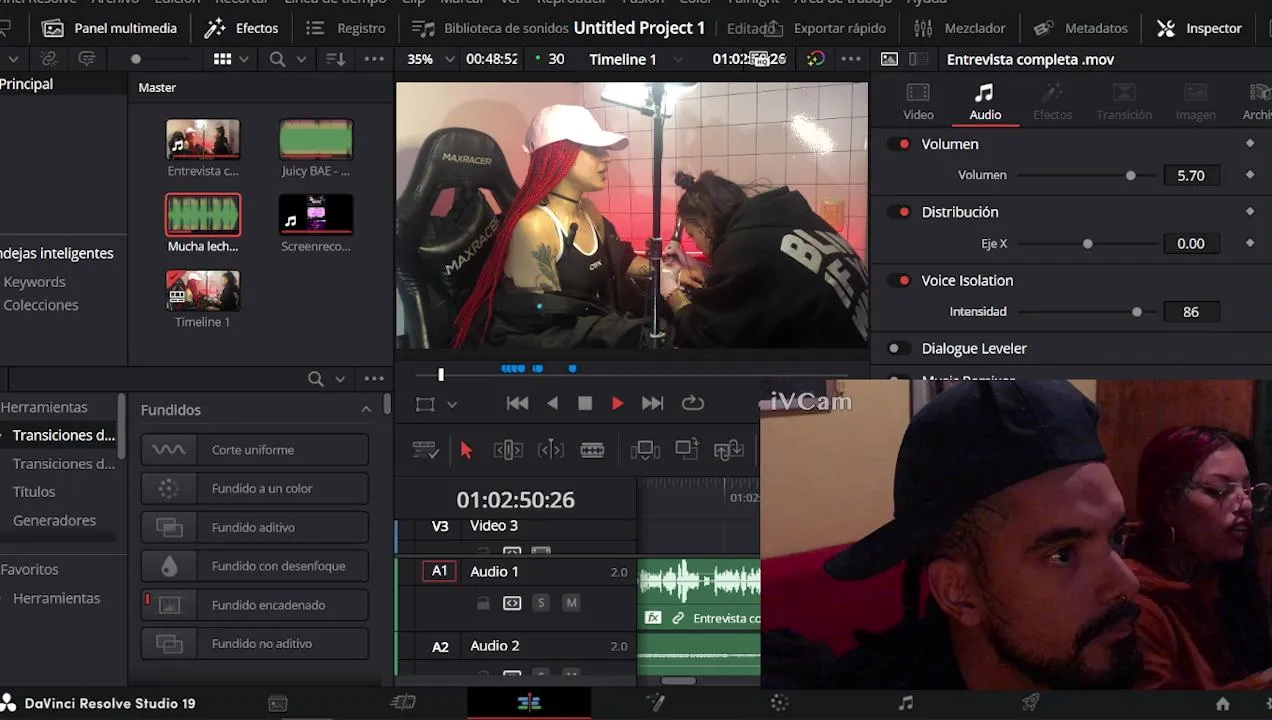Image resolution: width=1272 pixels, height=720 pixels.
Task: Click the Insert Clip icon
Action: (645, 450)
